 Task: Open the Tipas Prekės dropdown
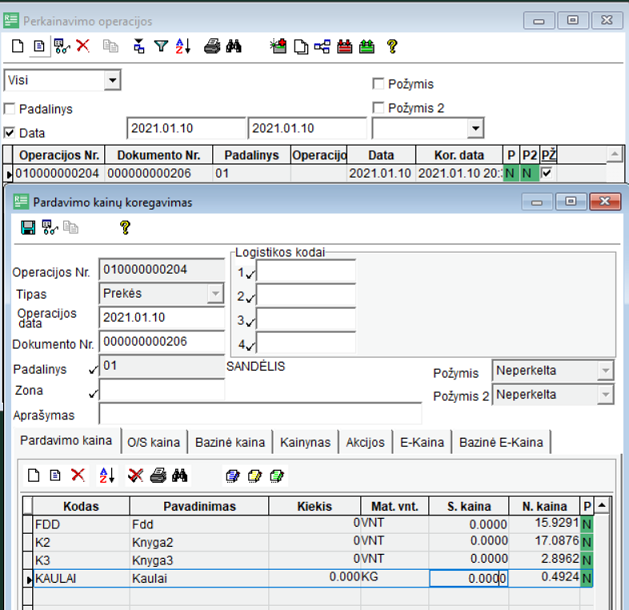coord(214,293)
